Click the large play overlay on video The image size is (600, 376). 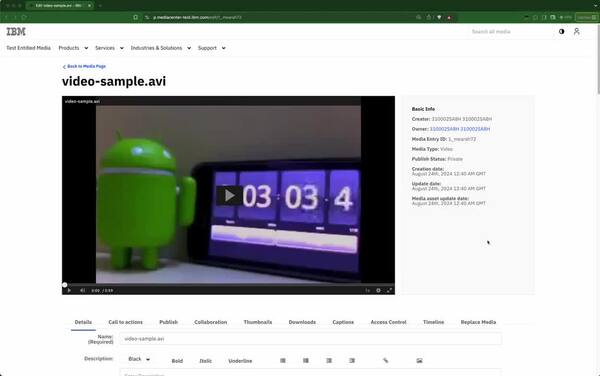tap(229, 195)
